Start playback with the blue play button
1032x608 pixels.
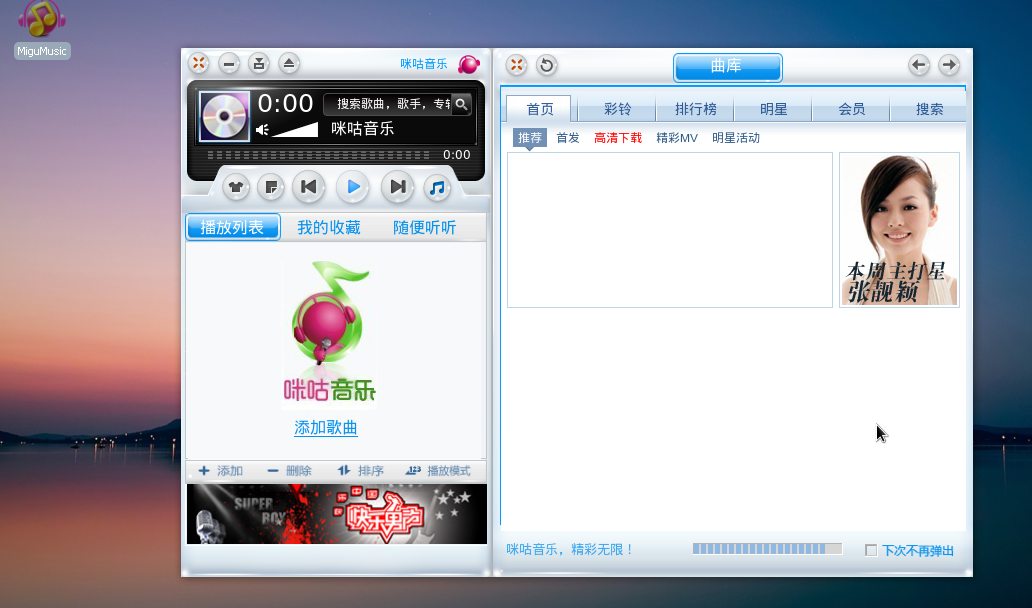(353, 187)
